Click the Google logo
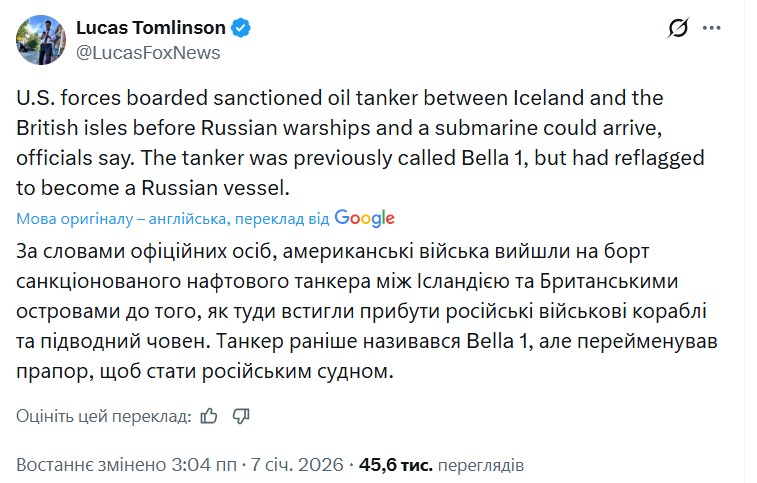This screenshot has height=483, width=757. 365,217
